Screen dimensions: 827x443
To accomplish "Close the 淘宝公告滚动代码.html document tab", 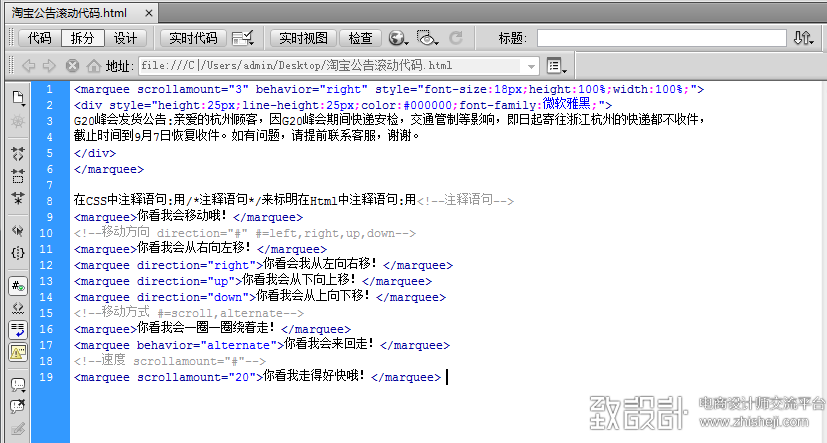I will coord(149,14).
